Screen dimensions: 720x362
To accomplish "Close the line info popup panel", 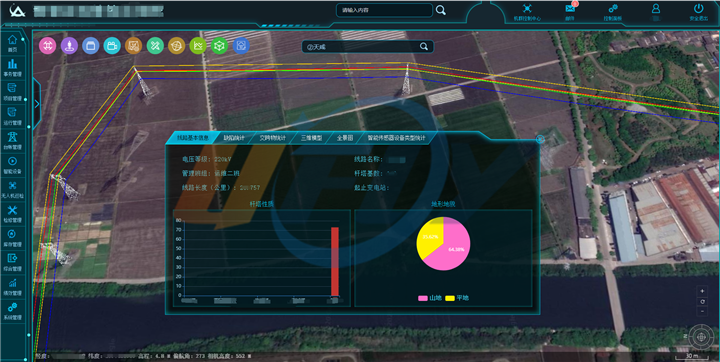I will click(x=540, y=139).
